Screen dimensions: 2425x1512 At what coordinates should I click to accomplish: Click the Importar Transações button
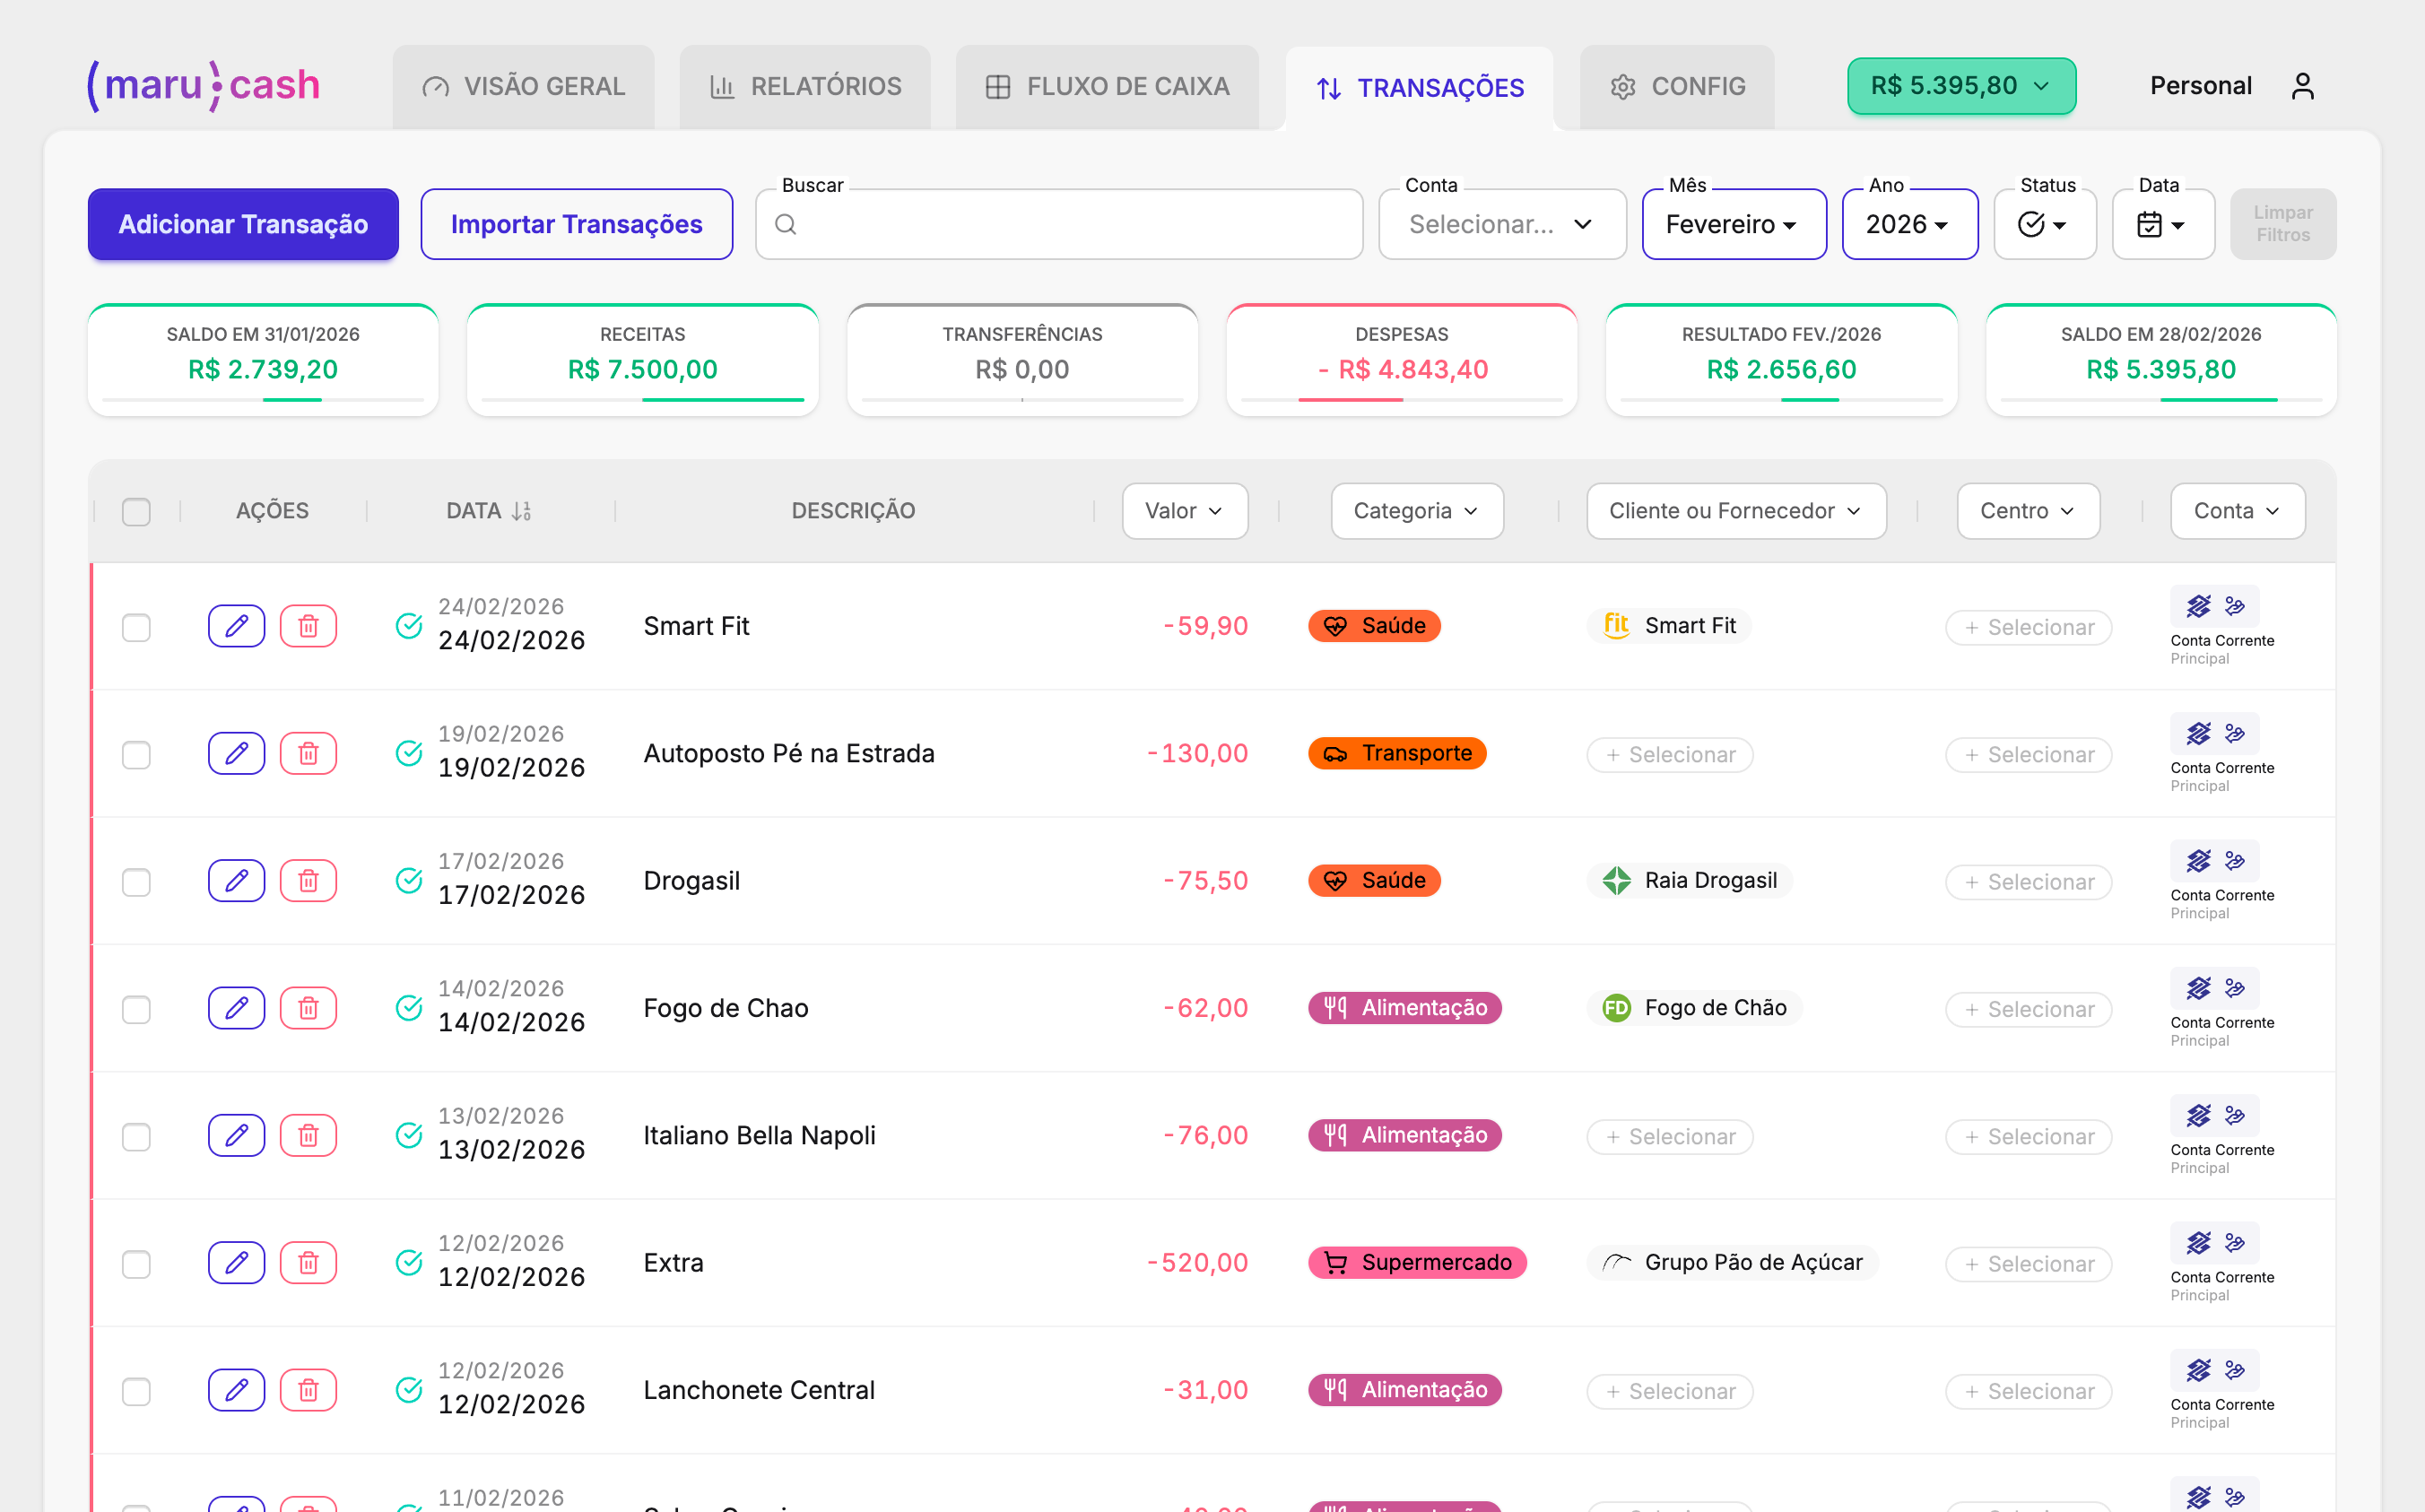click(576, 224)
